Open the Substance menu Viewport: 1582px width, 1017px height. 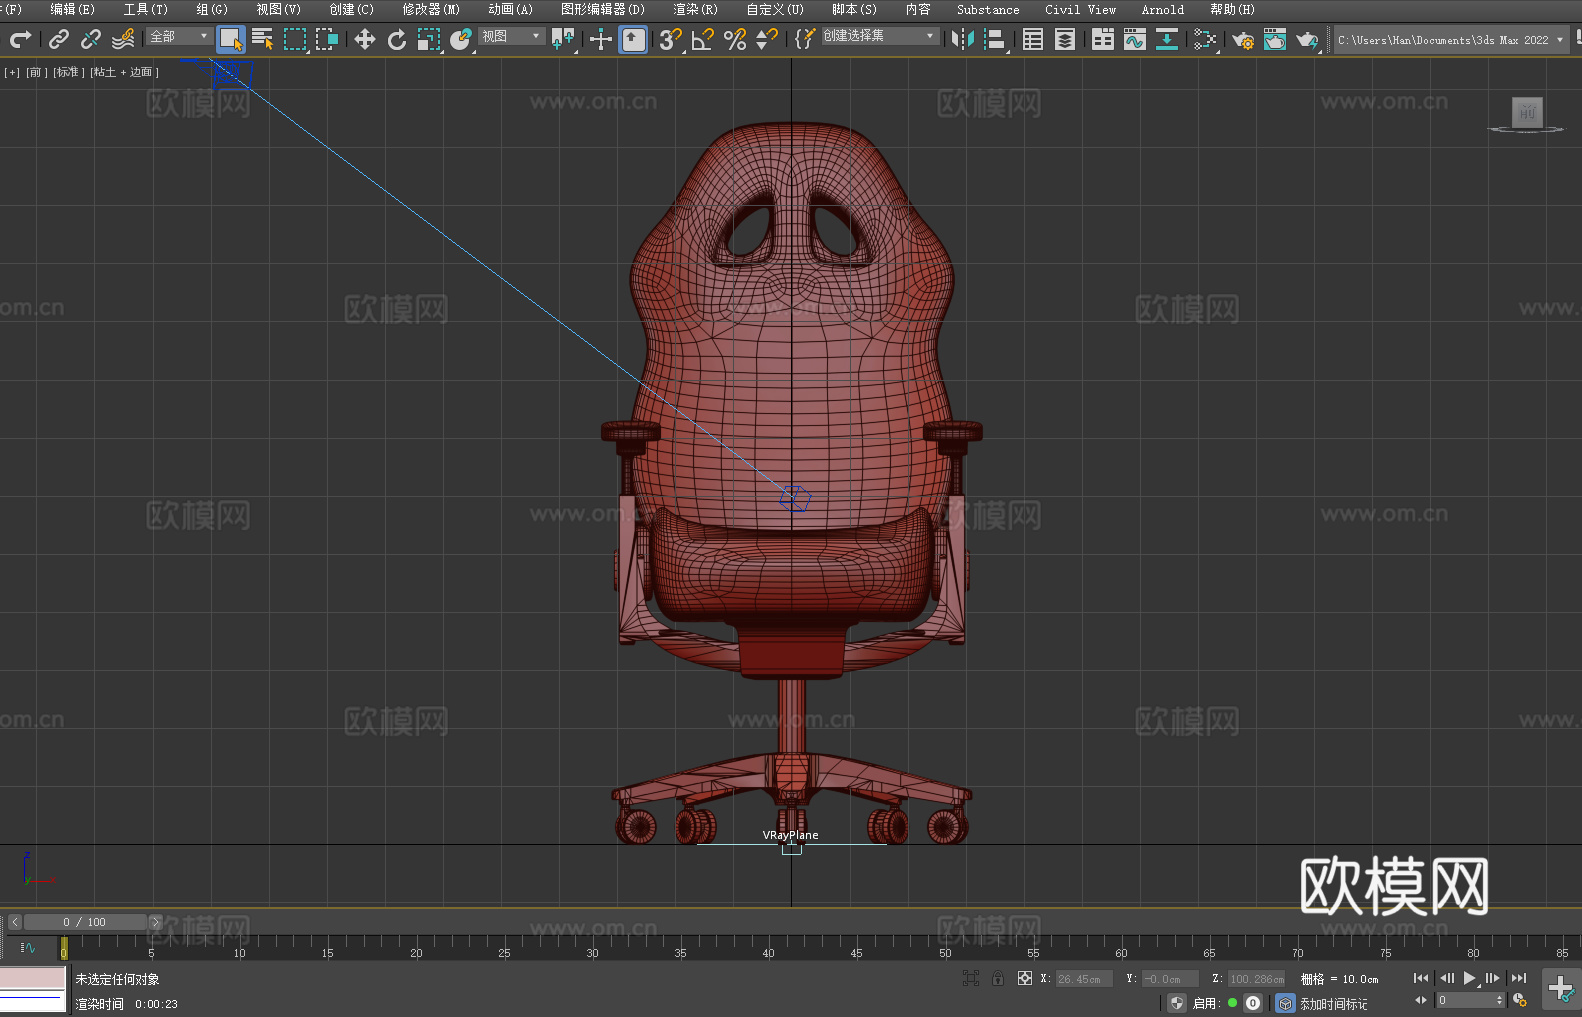click(988, 9)
